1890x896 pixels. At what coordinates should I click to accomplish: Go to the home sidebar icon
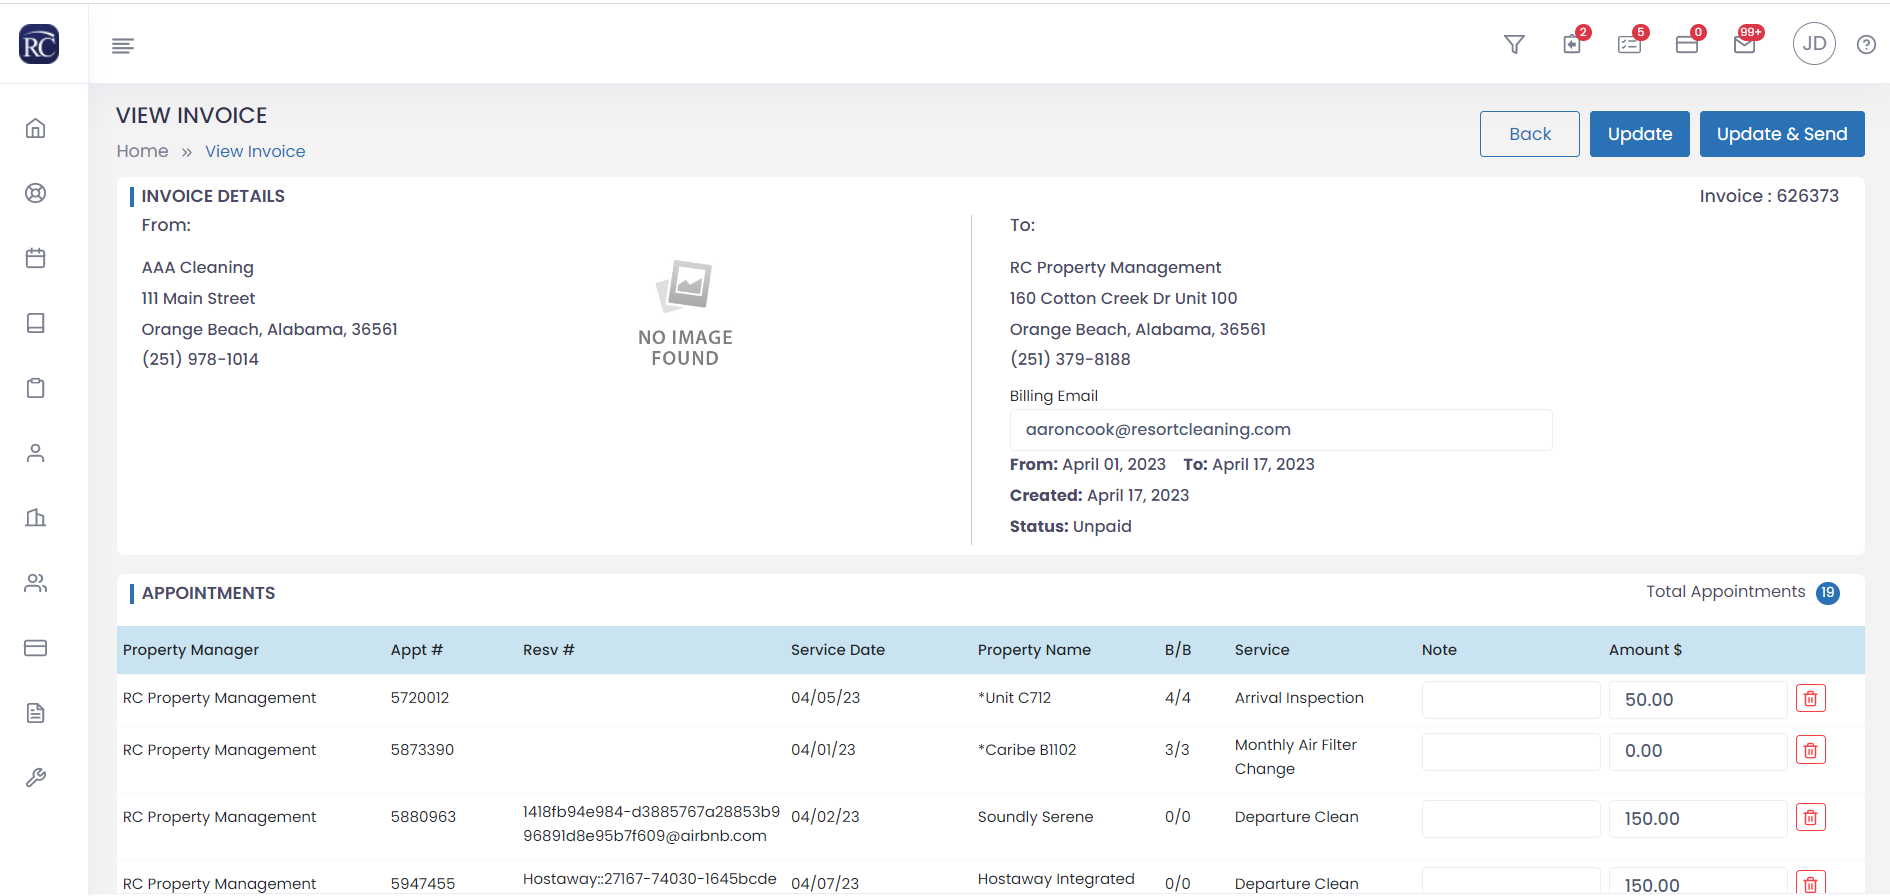click(36, 128)
